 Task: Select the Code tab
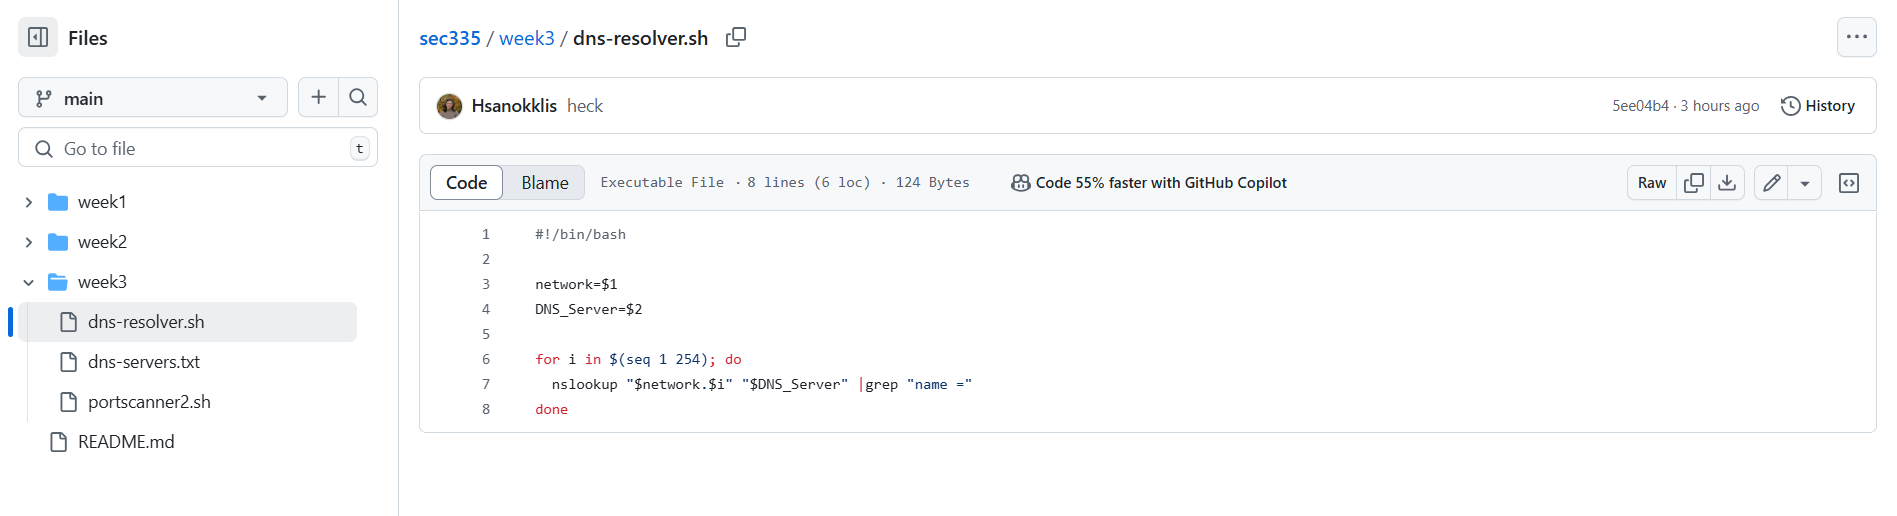click(466, 183)
